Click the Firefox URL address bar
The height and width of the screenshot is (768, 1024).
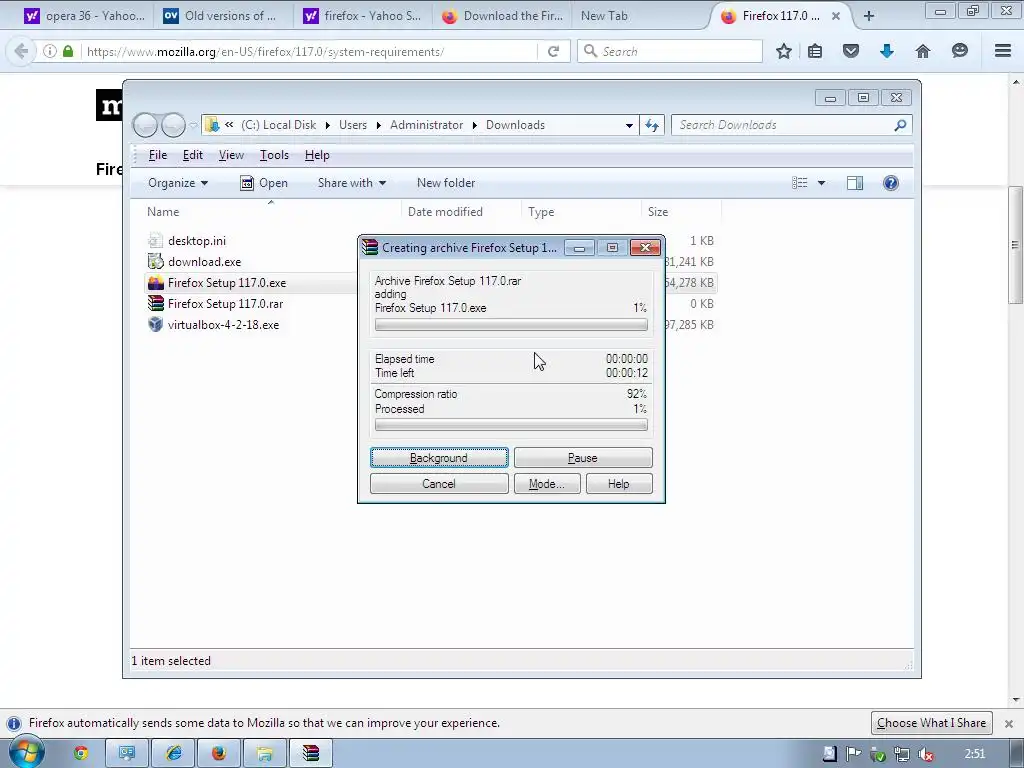(310, 52)
